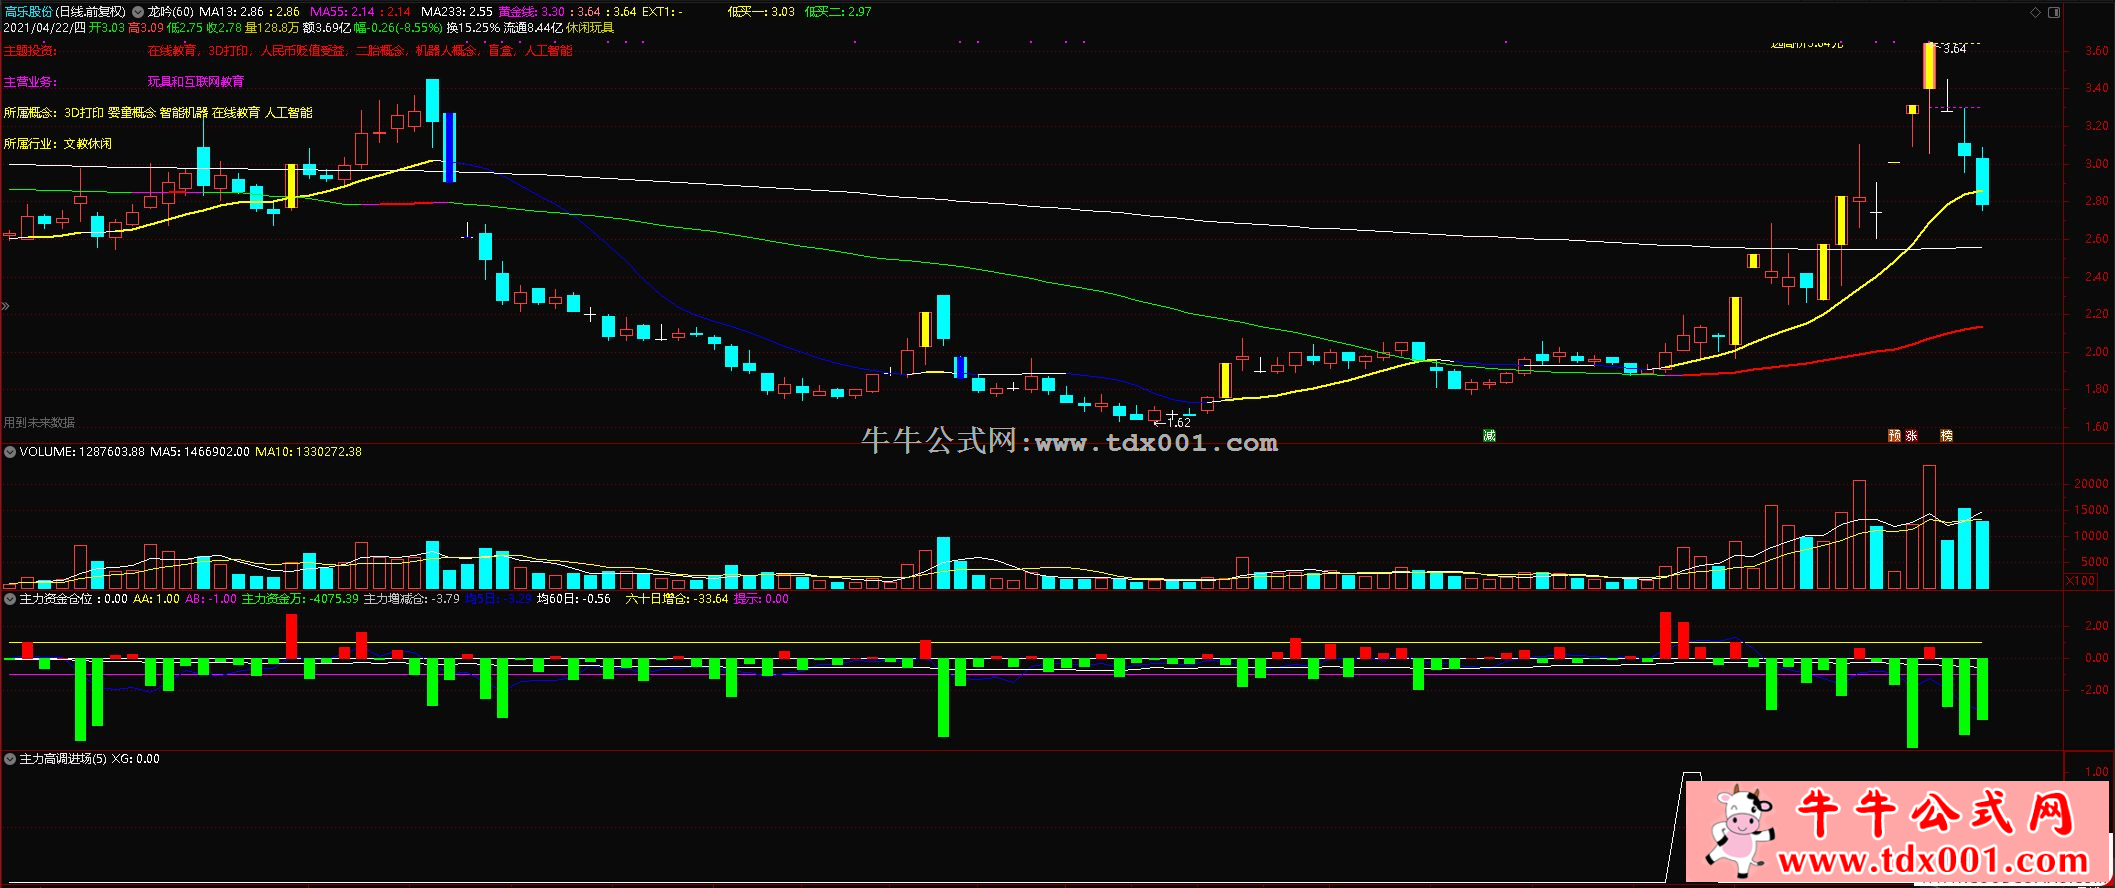Click the 所属概念 concept line

click(158, 113)
